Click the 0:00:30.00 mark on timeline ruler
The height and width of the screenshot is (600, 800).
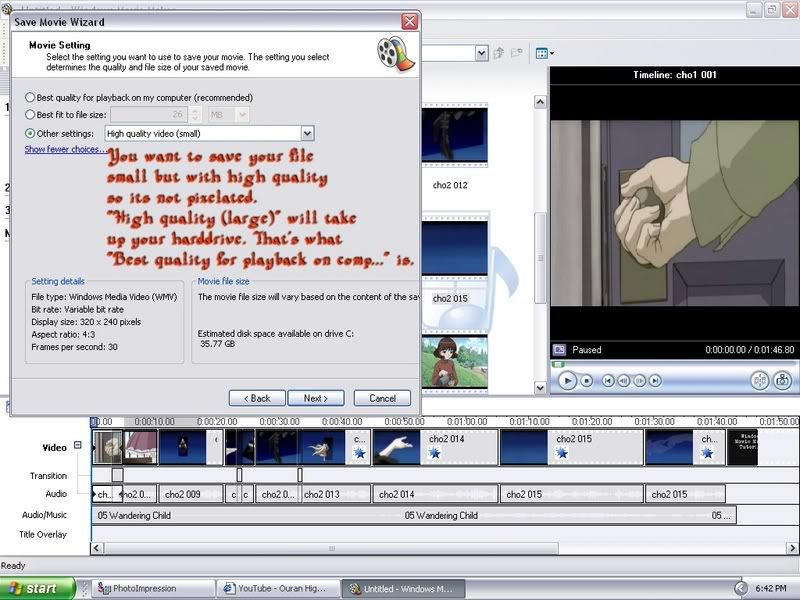(x=280, y=422)
